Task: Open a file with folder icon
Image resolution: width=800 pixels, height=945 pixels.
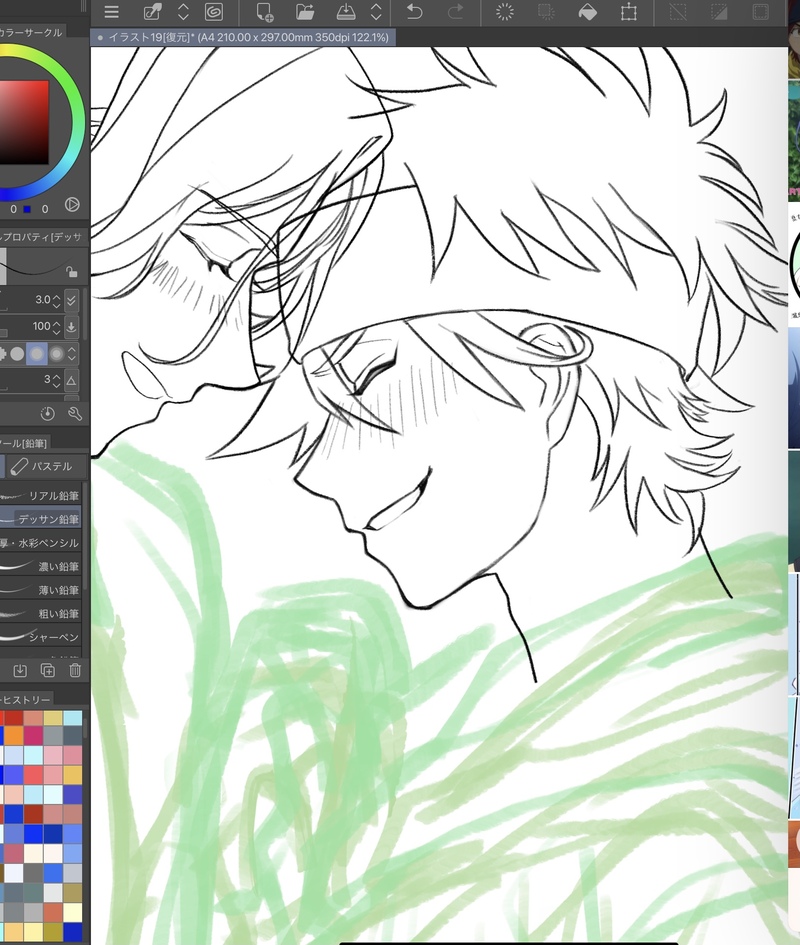Action: pyautogui.click(x=305, y=12)
